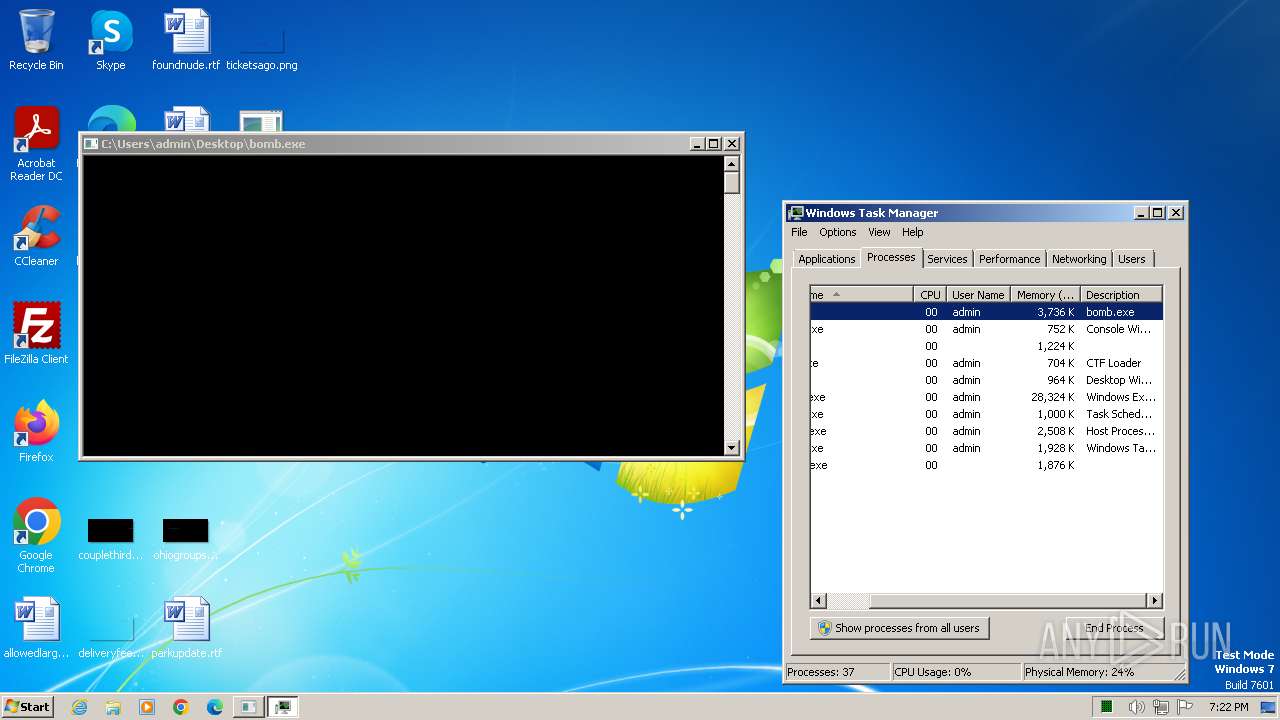This screenshot has height=720, width=1280.
Task: Select the bomb.exe process row
Action: tap(986, 312)
